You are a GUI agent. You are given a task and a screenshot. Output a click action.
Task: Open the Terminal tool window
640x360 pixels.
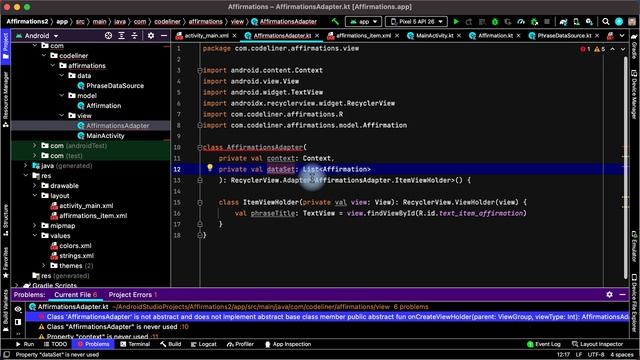(135, 344)
